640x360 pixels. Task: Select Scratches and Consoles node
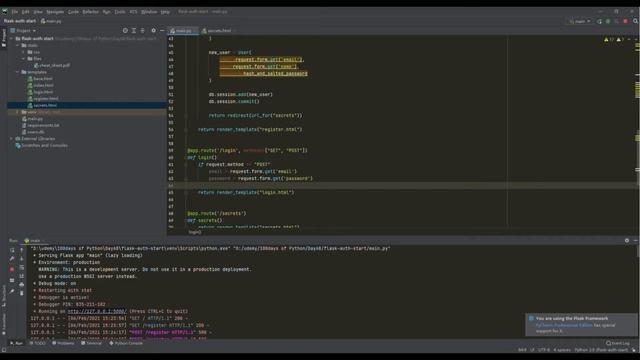click(42, 145)
